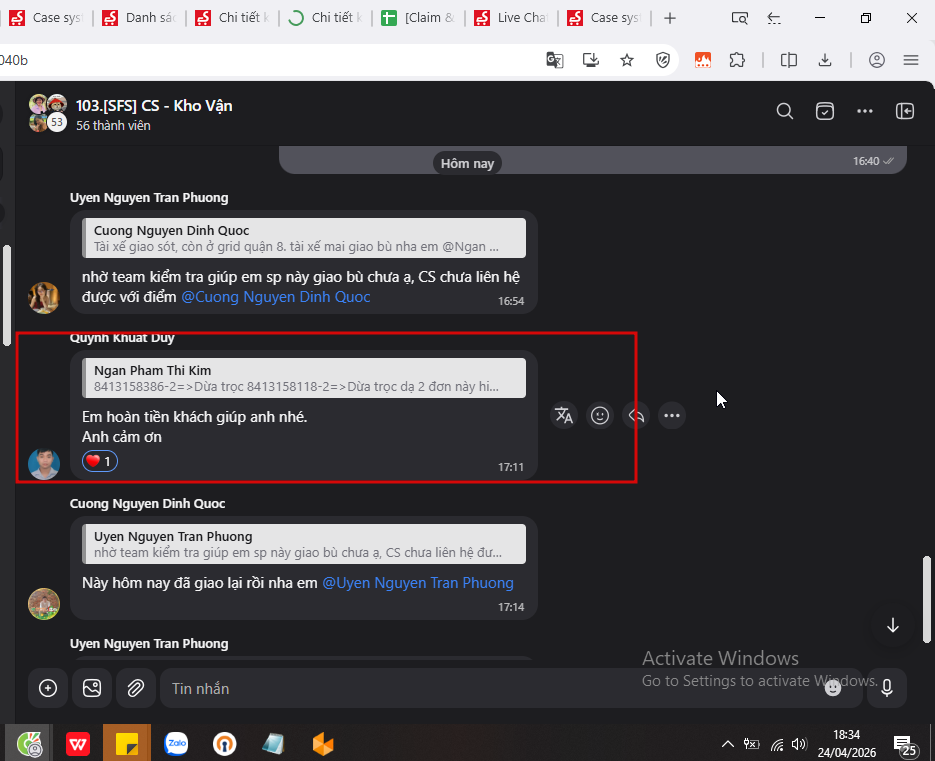Add emoji reaction to the 17:11 message
The image size is (935, 761).
tap(600, 415)
